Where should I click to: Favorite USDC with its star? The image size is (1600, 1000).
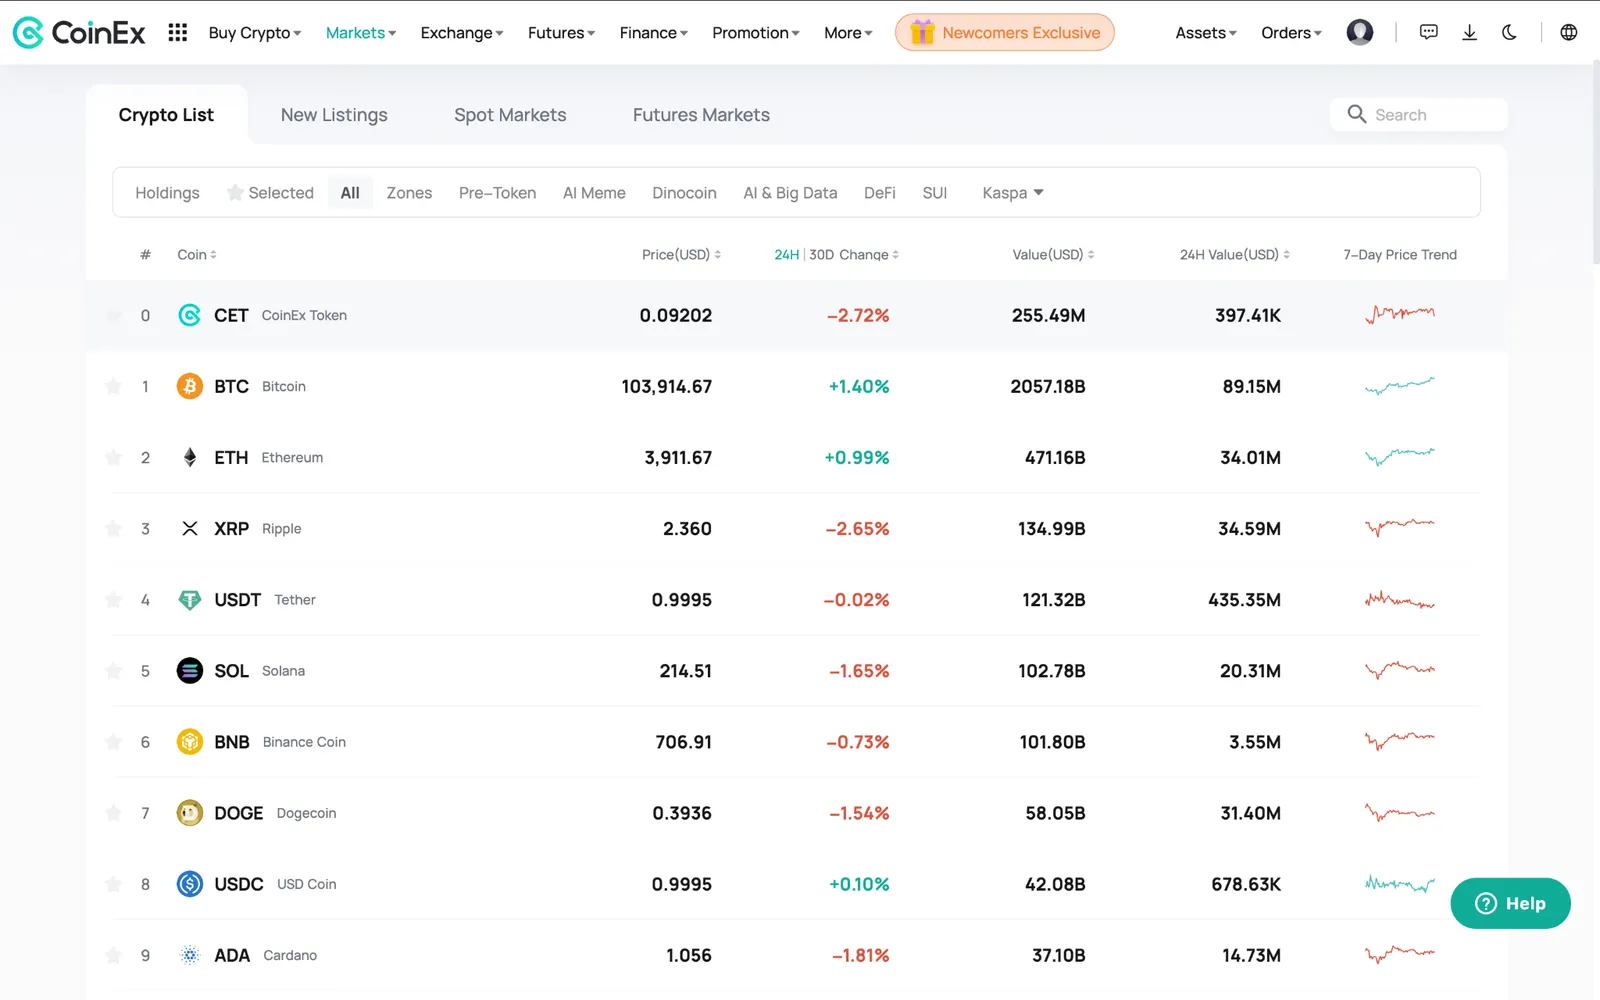tap(113, 884)
